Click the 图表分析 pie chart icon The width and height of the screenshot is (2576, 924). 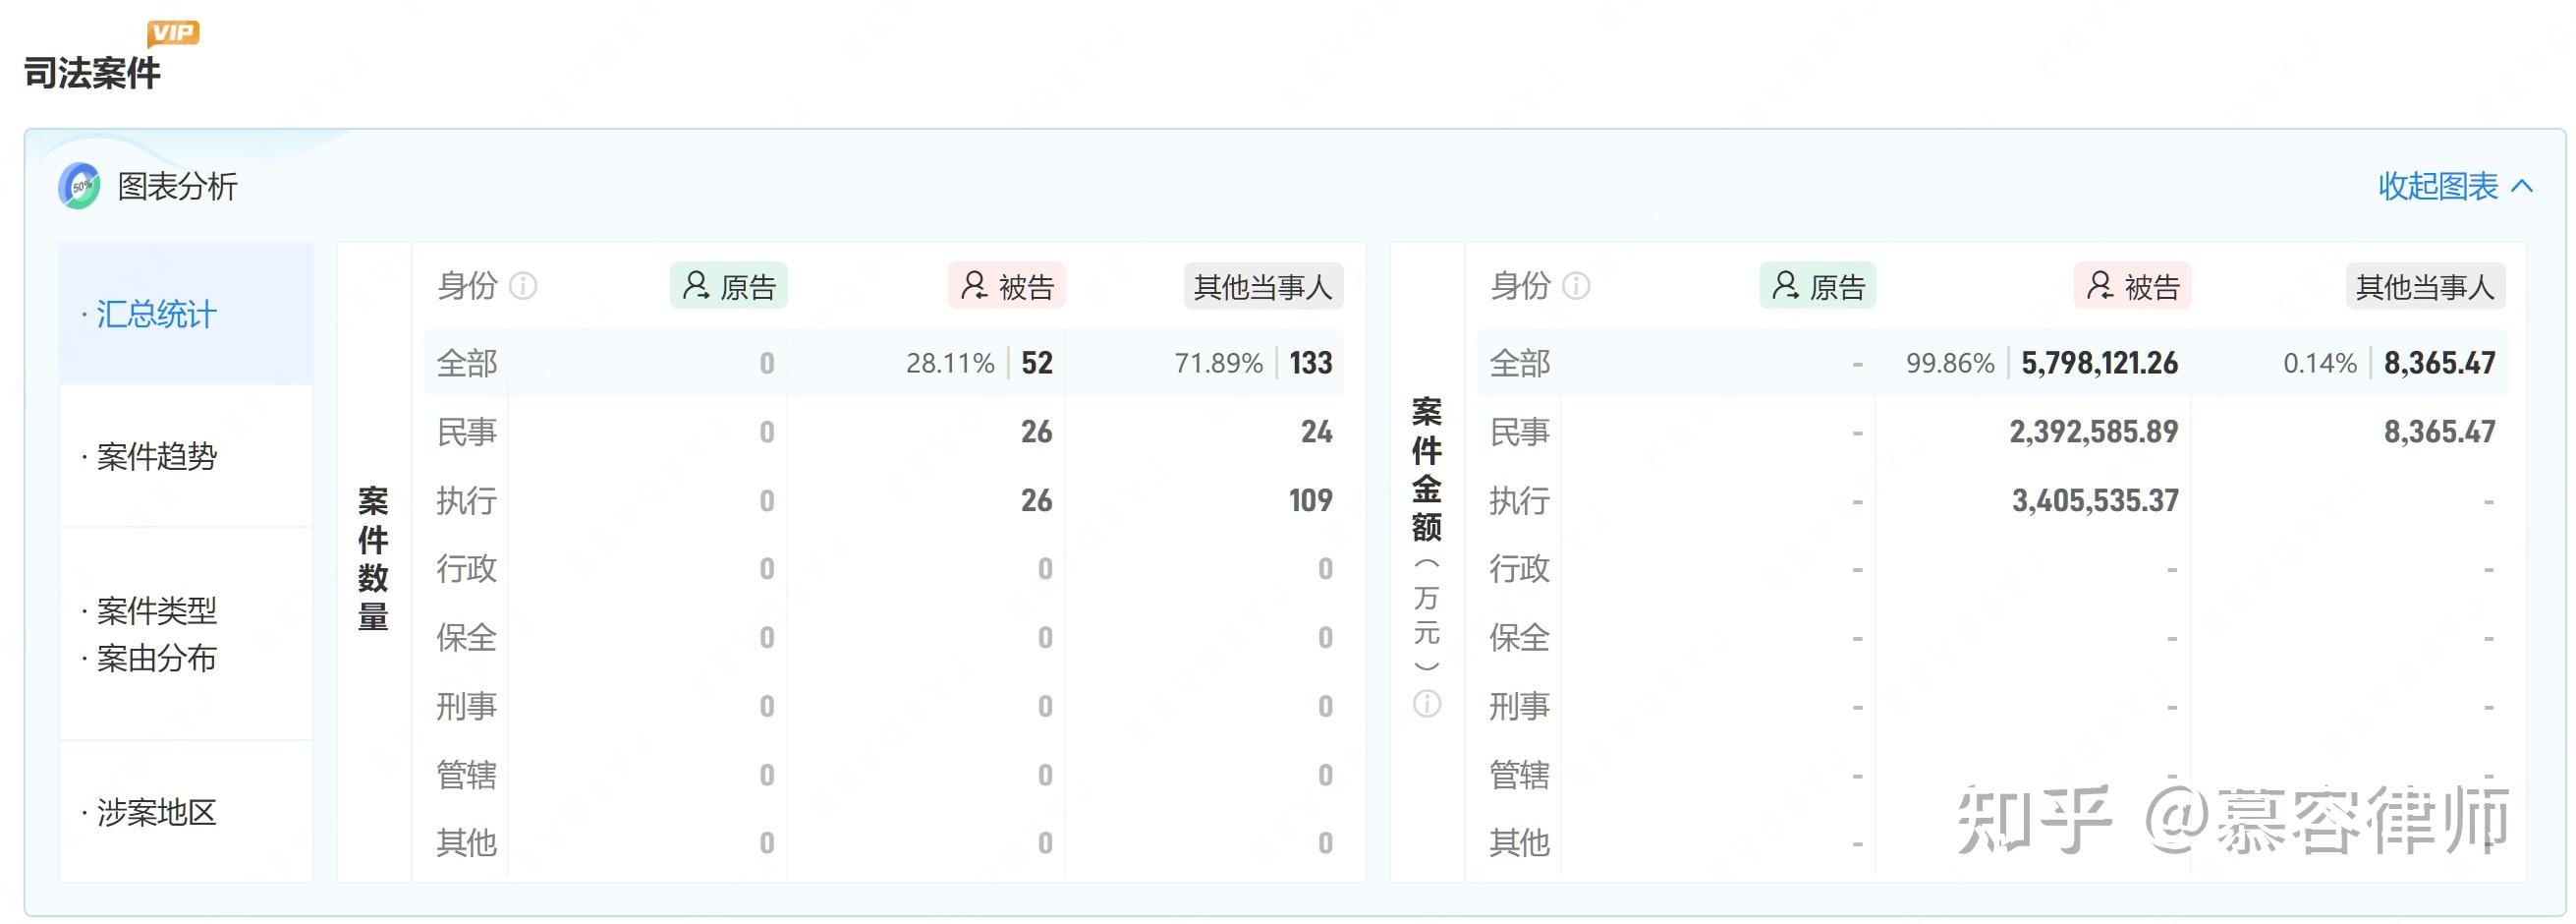click(x=79, y=186)
